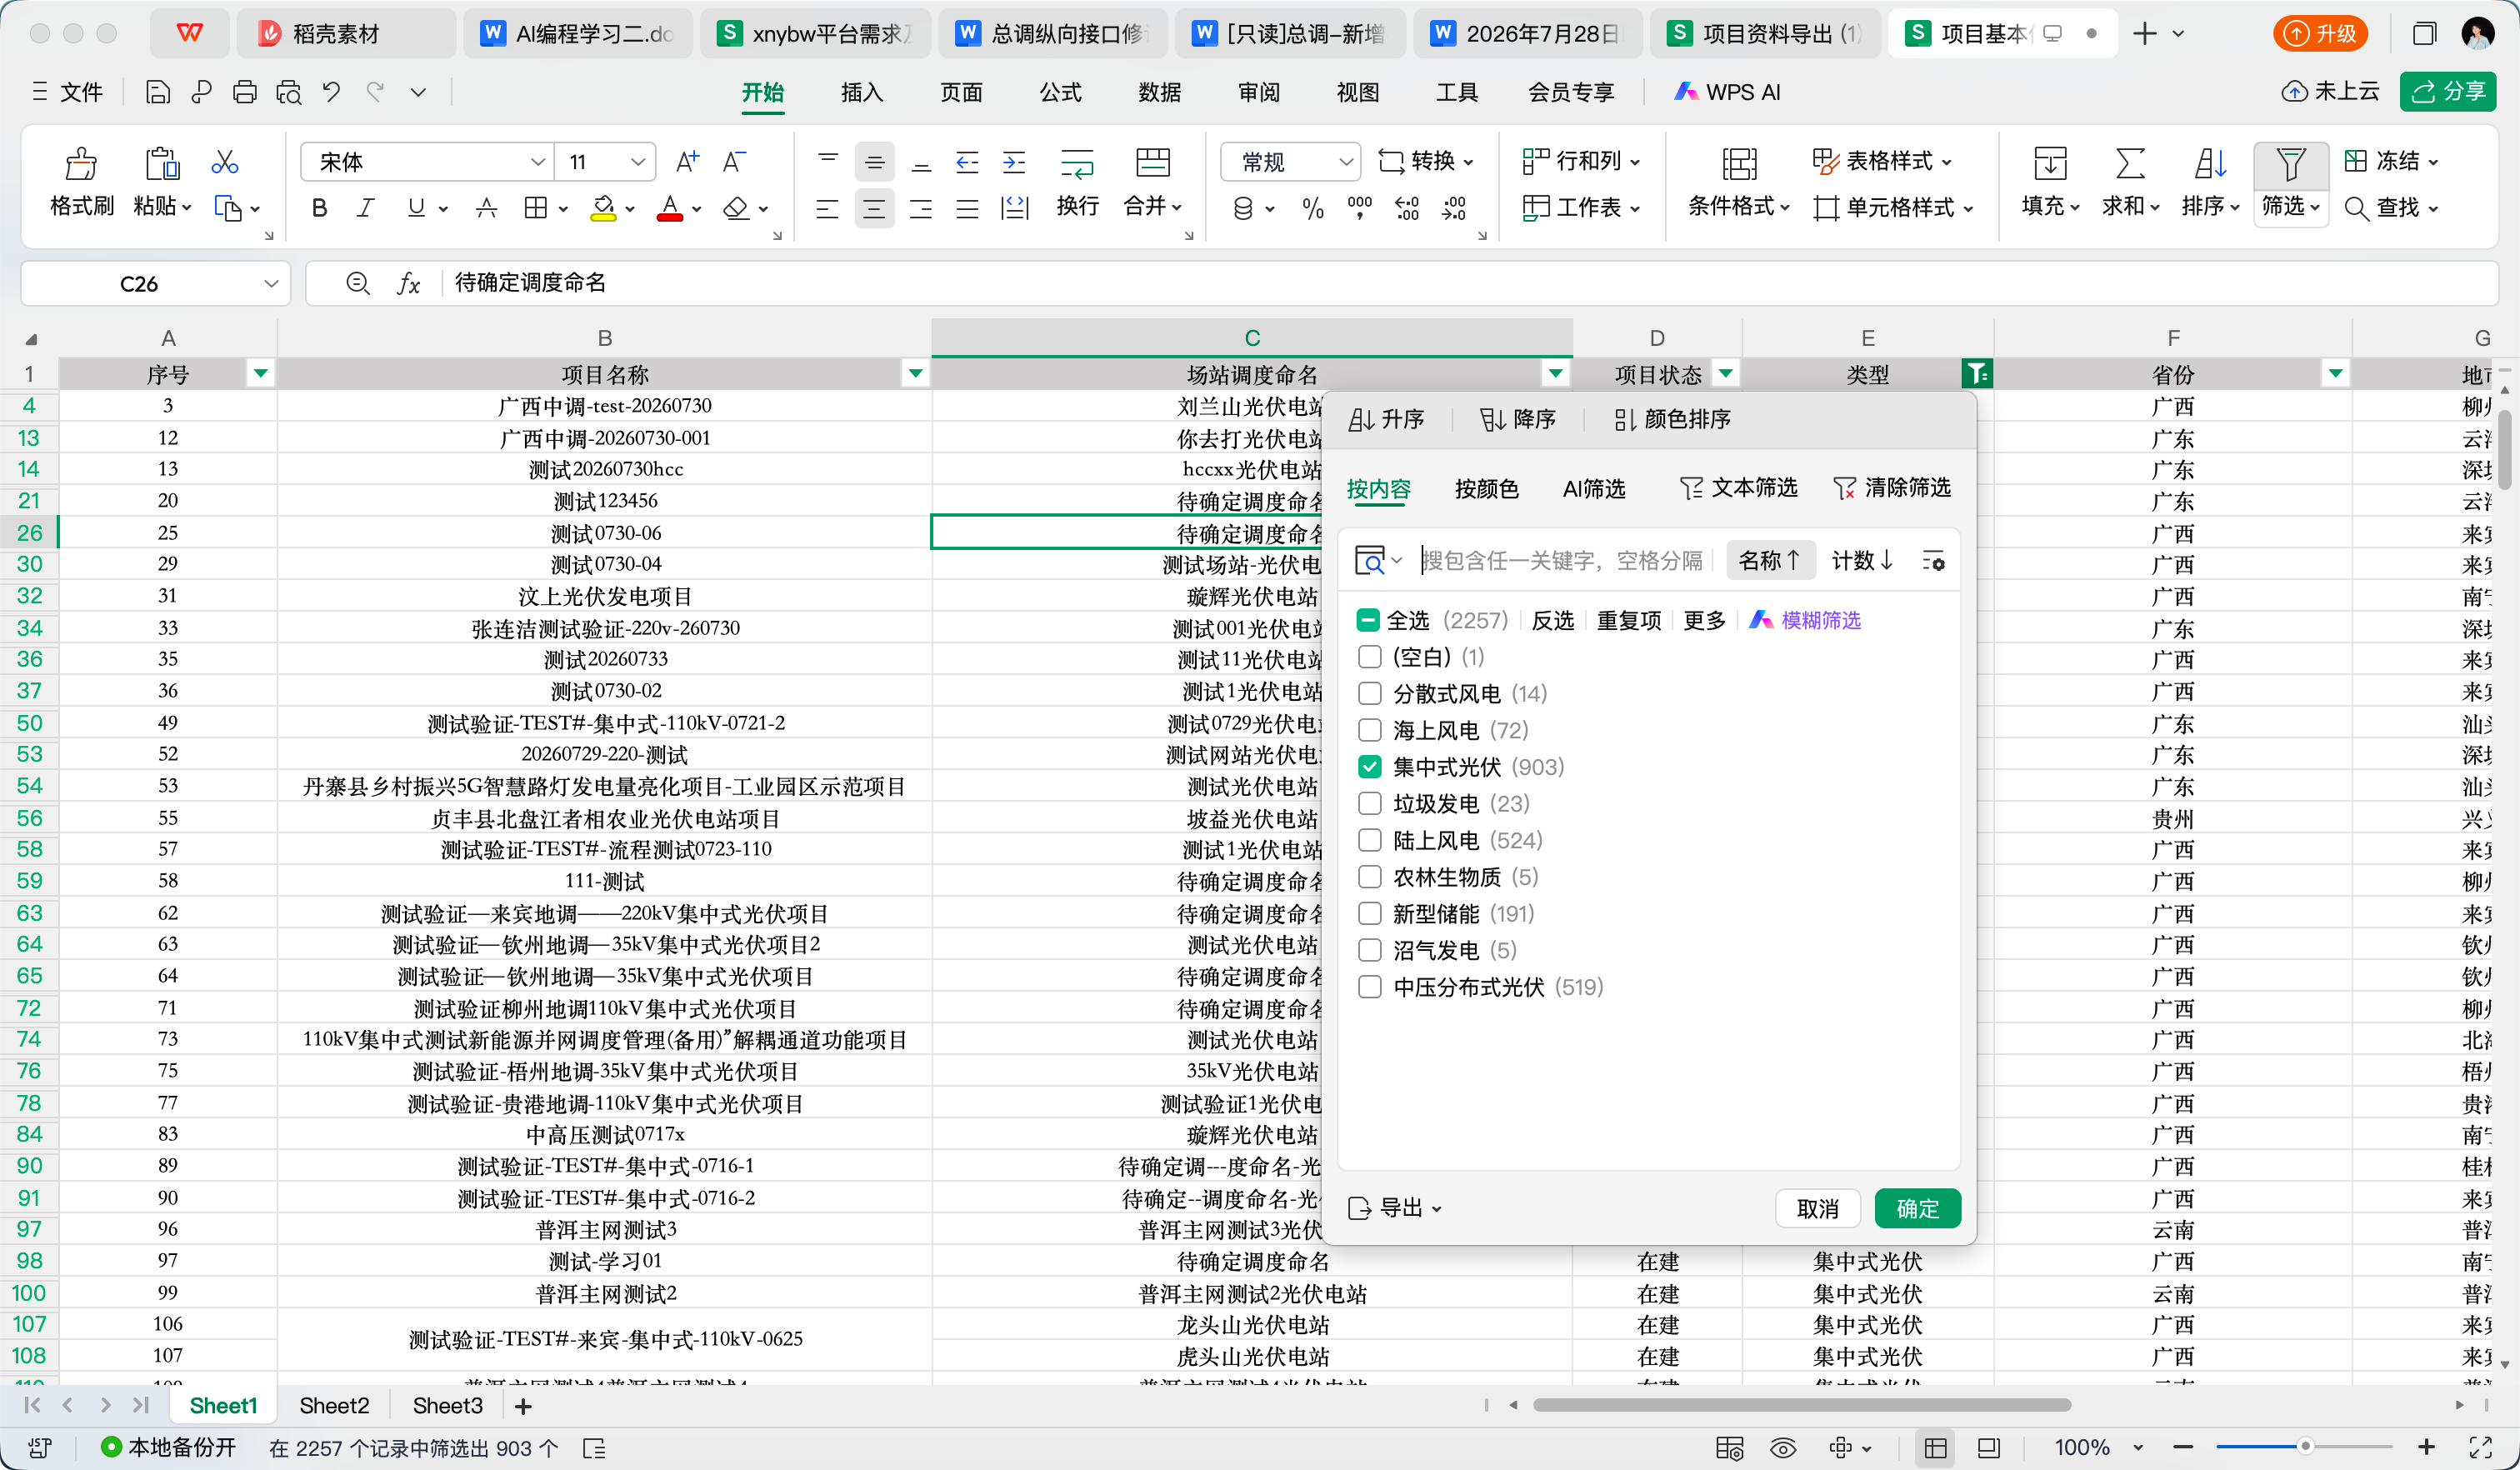Click the Find (查找) magnifier icon

(x=2356, y=208)
